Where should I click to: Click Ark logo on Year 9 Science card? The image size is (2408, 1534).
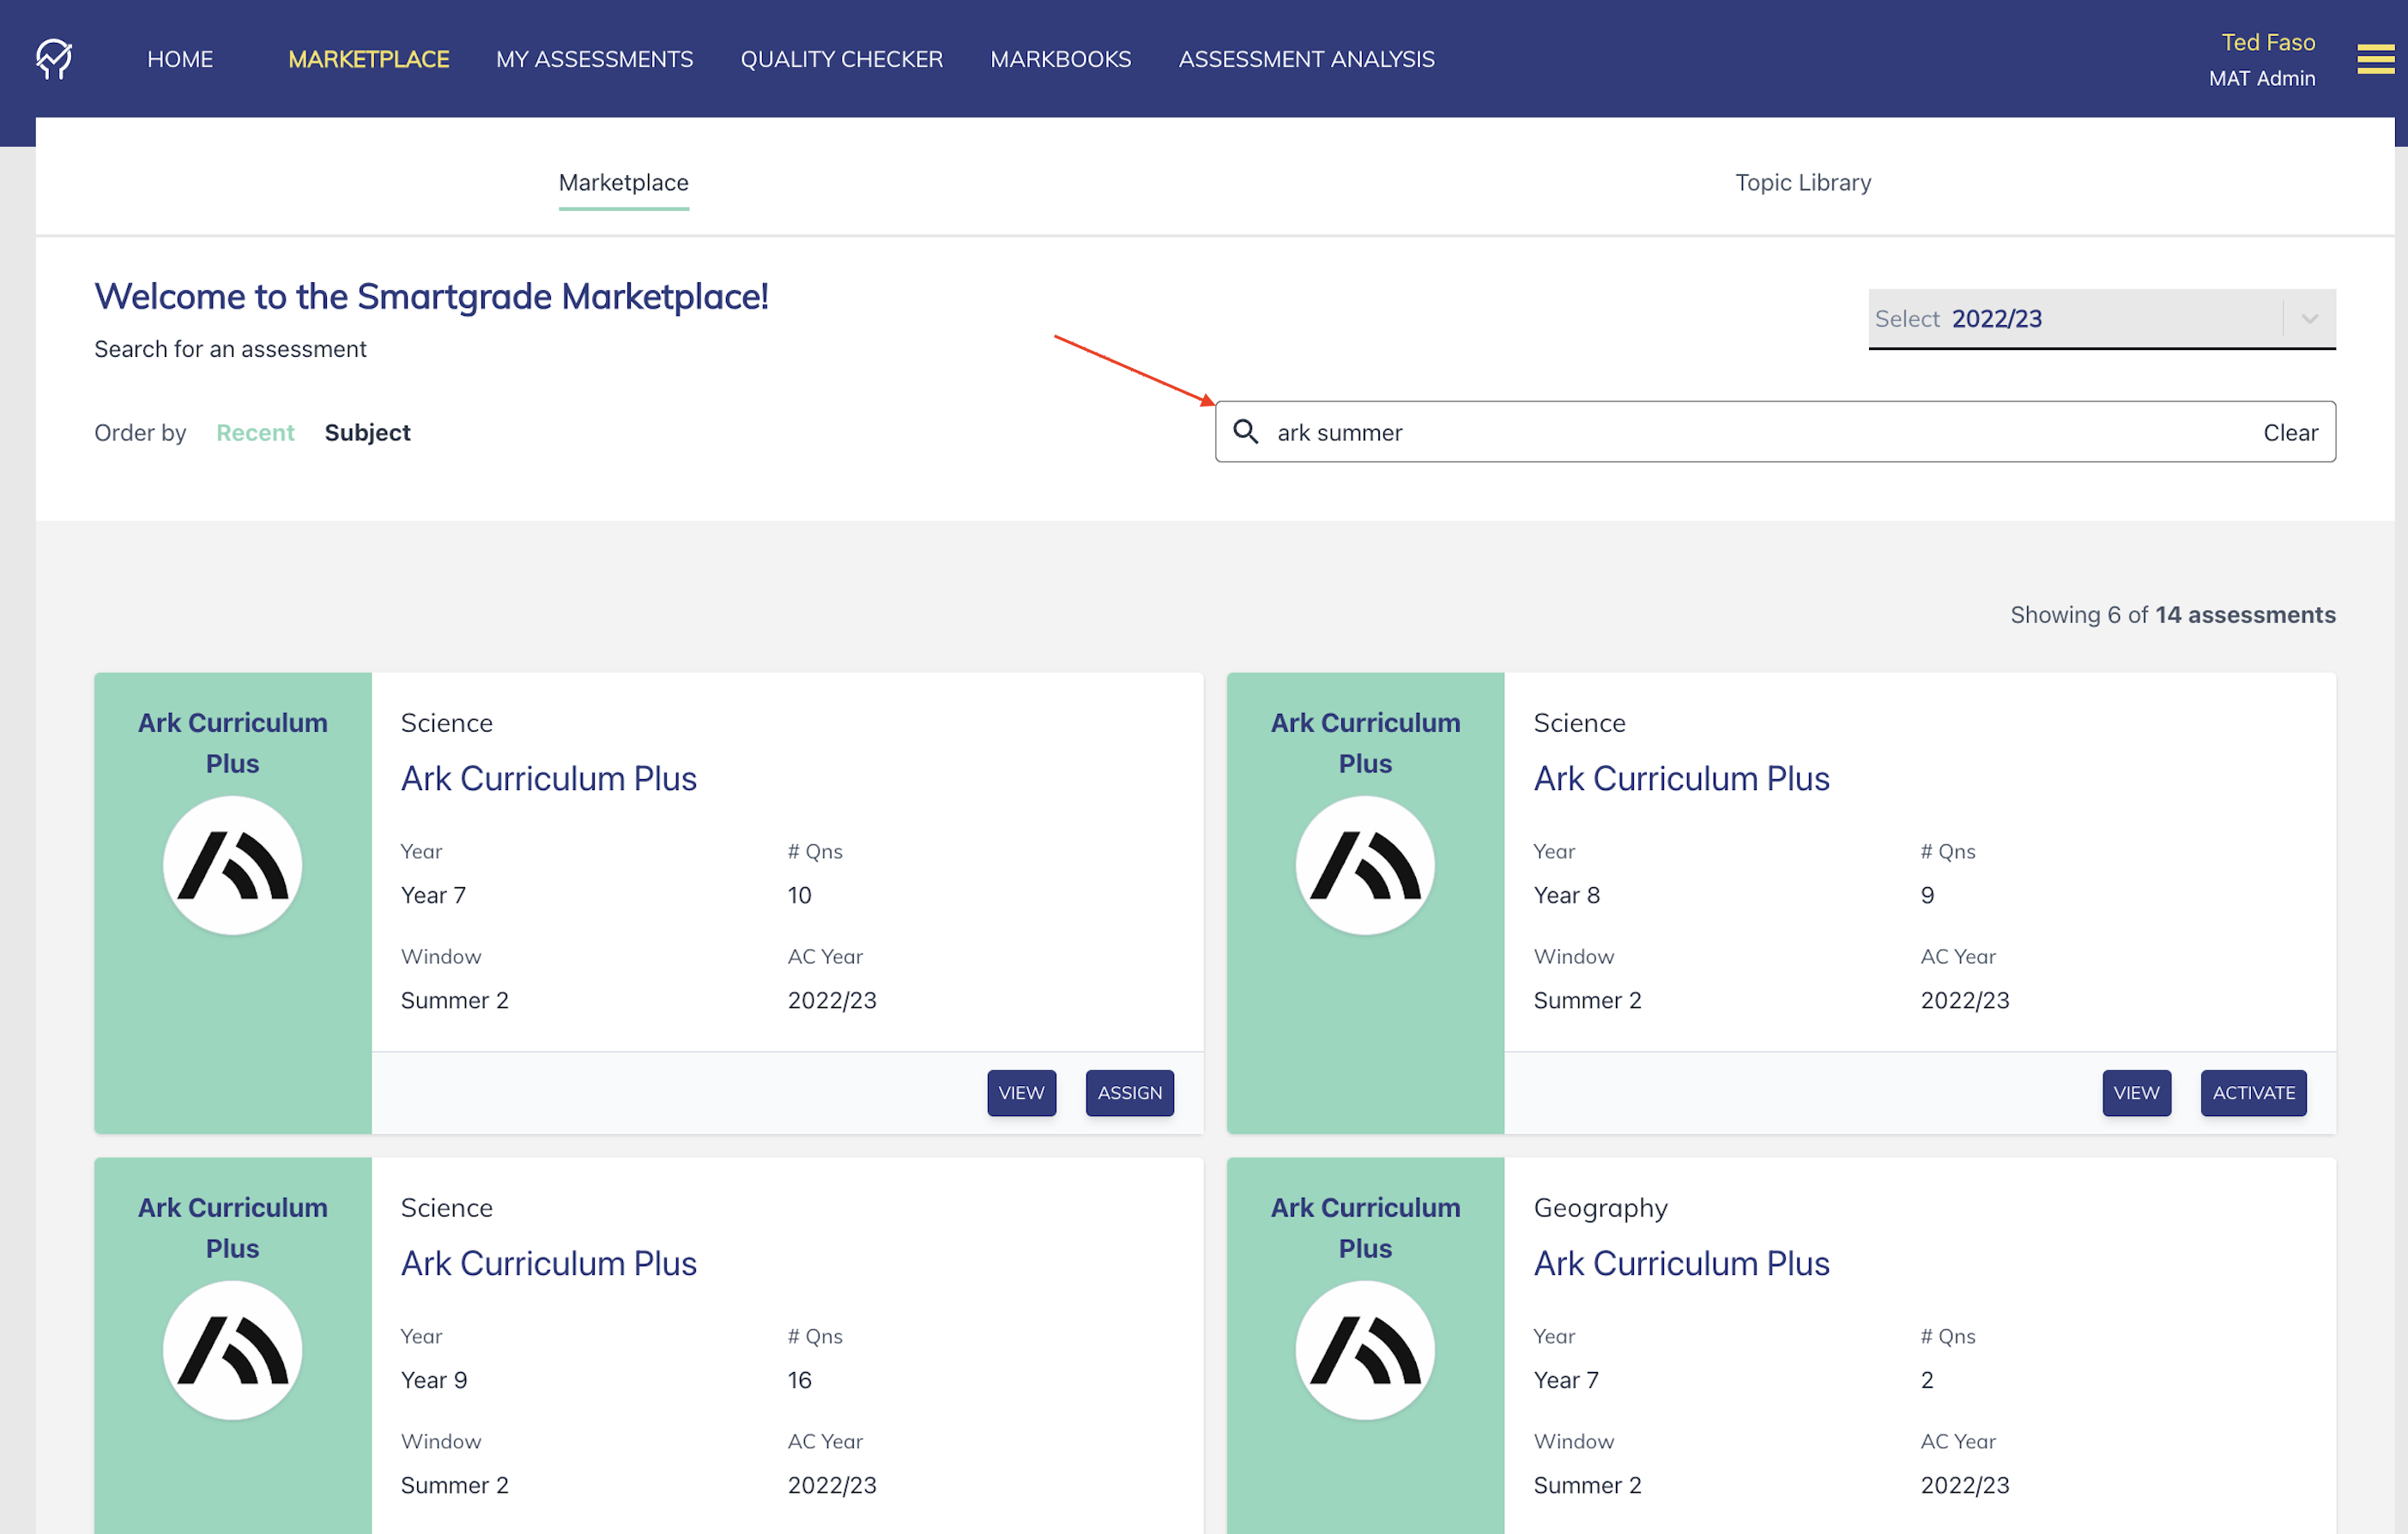coord(233,1350)
